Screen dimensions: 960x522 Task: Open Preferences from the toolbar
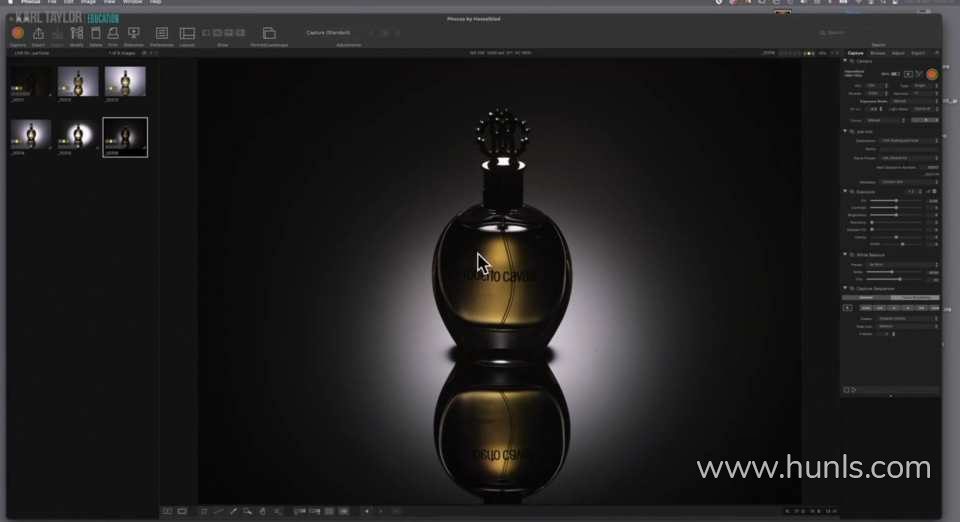click(x=162, y=33)
